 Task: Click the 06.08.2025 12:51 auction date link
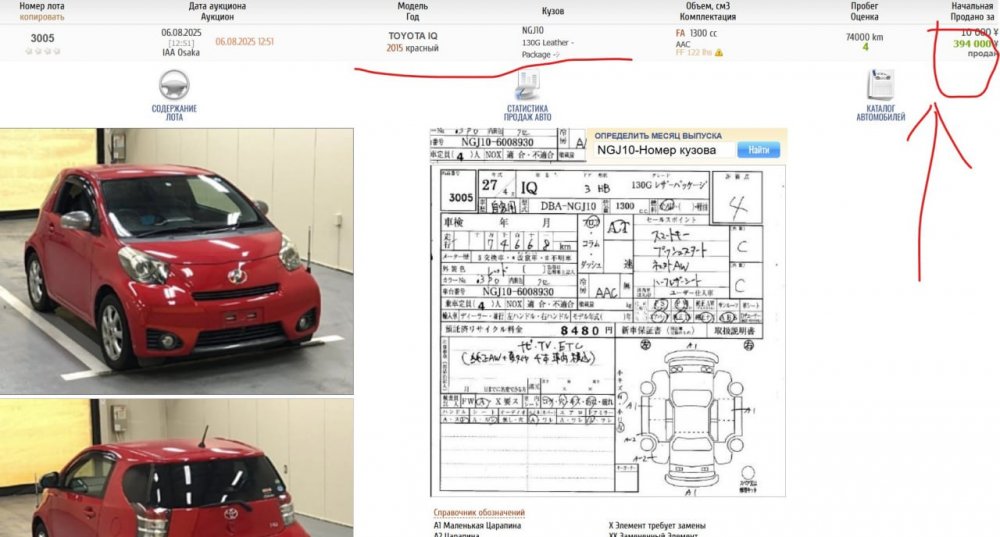(x=244, y=42)
